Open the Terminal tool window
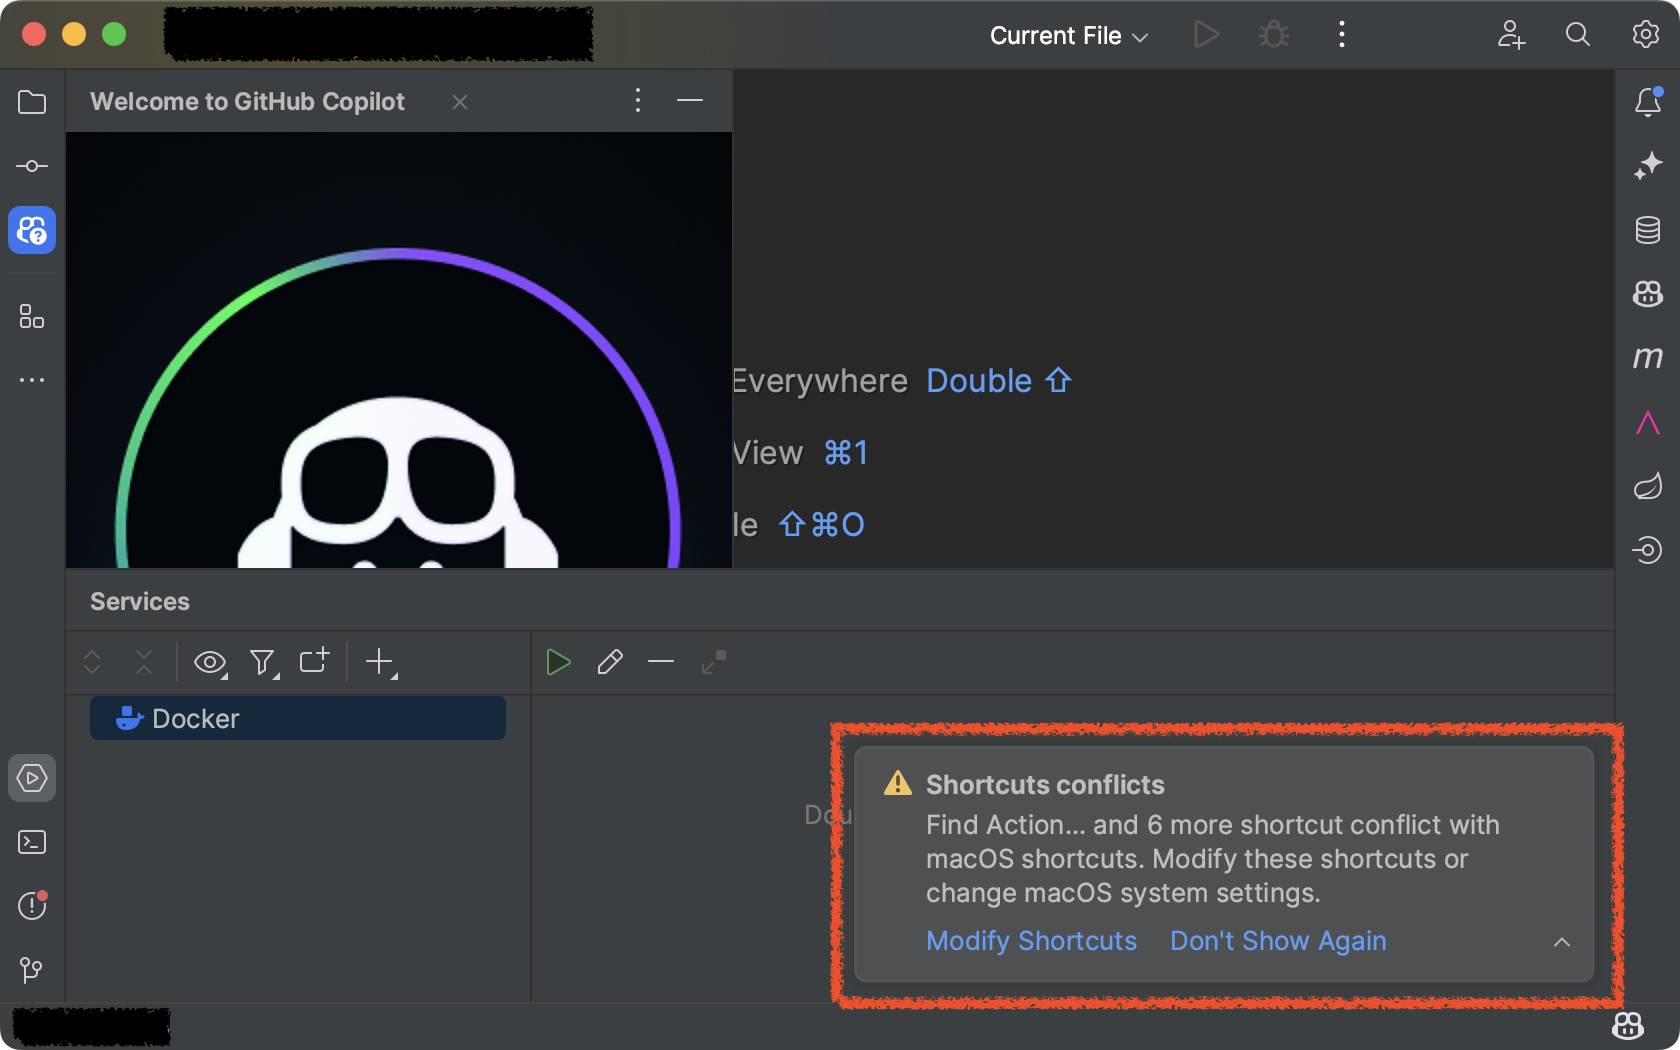This screenshot has height=1050, width=1680. 32,842
